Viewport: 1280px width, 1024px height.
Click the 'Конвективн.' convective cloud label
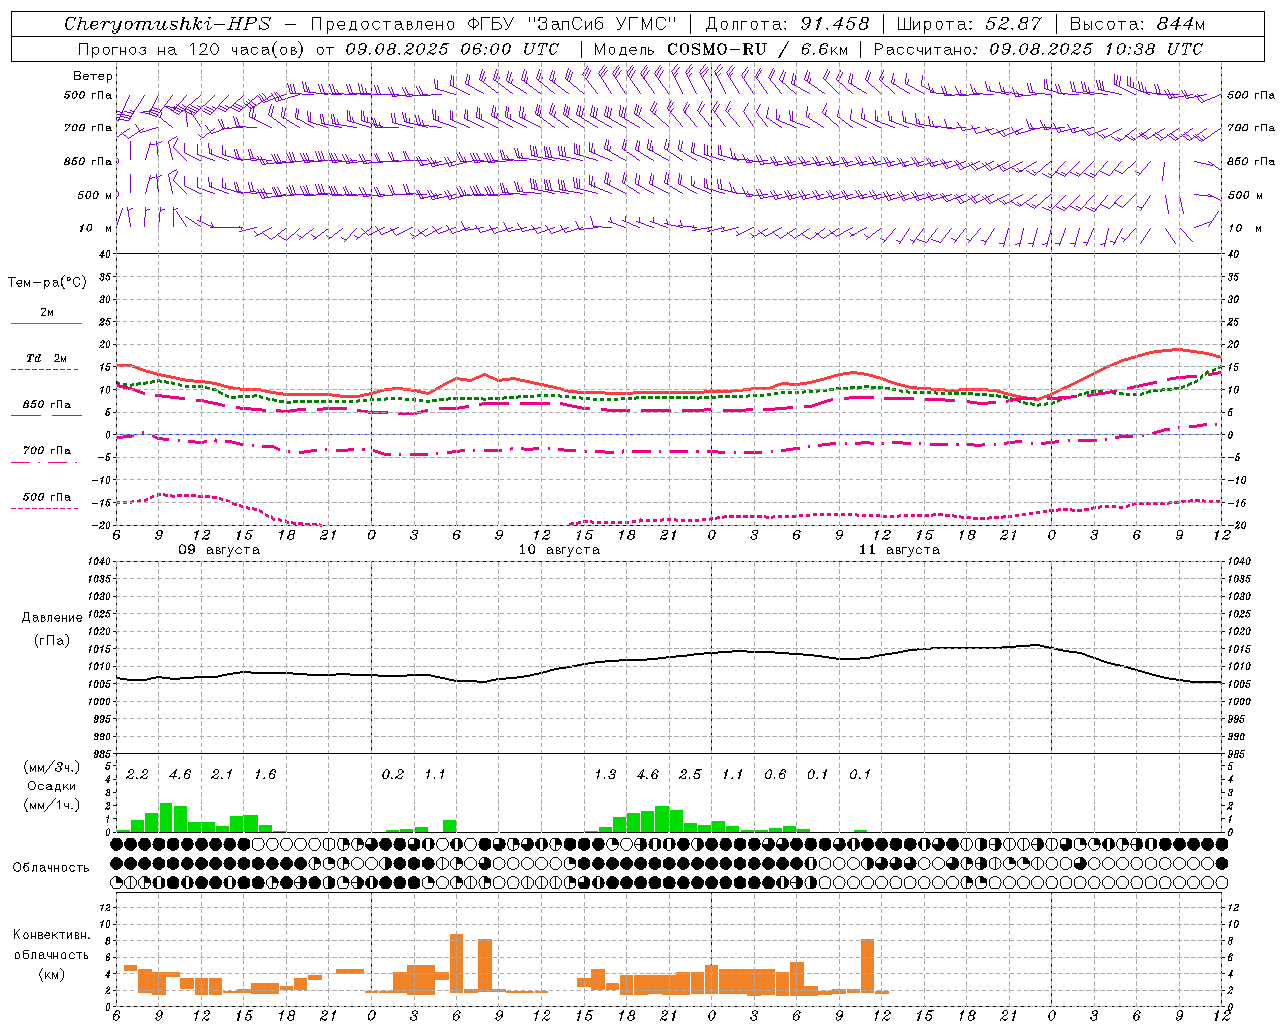[x=52, y=935]
